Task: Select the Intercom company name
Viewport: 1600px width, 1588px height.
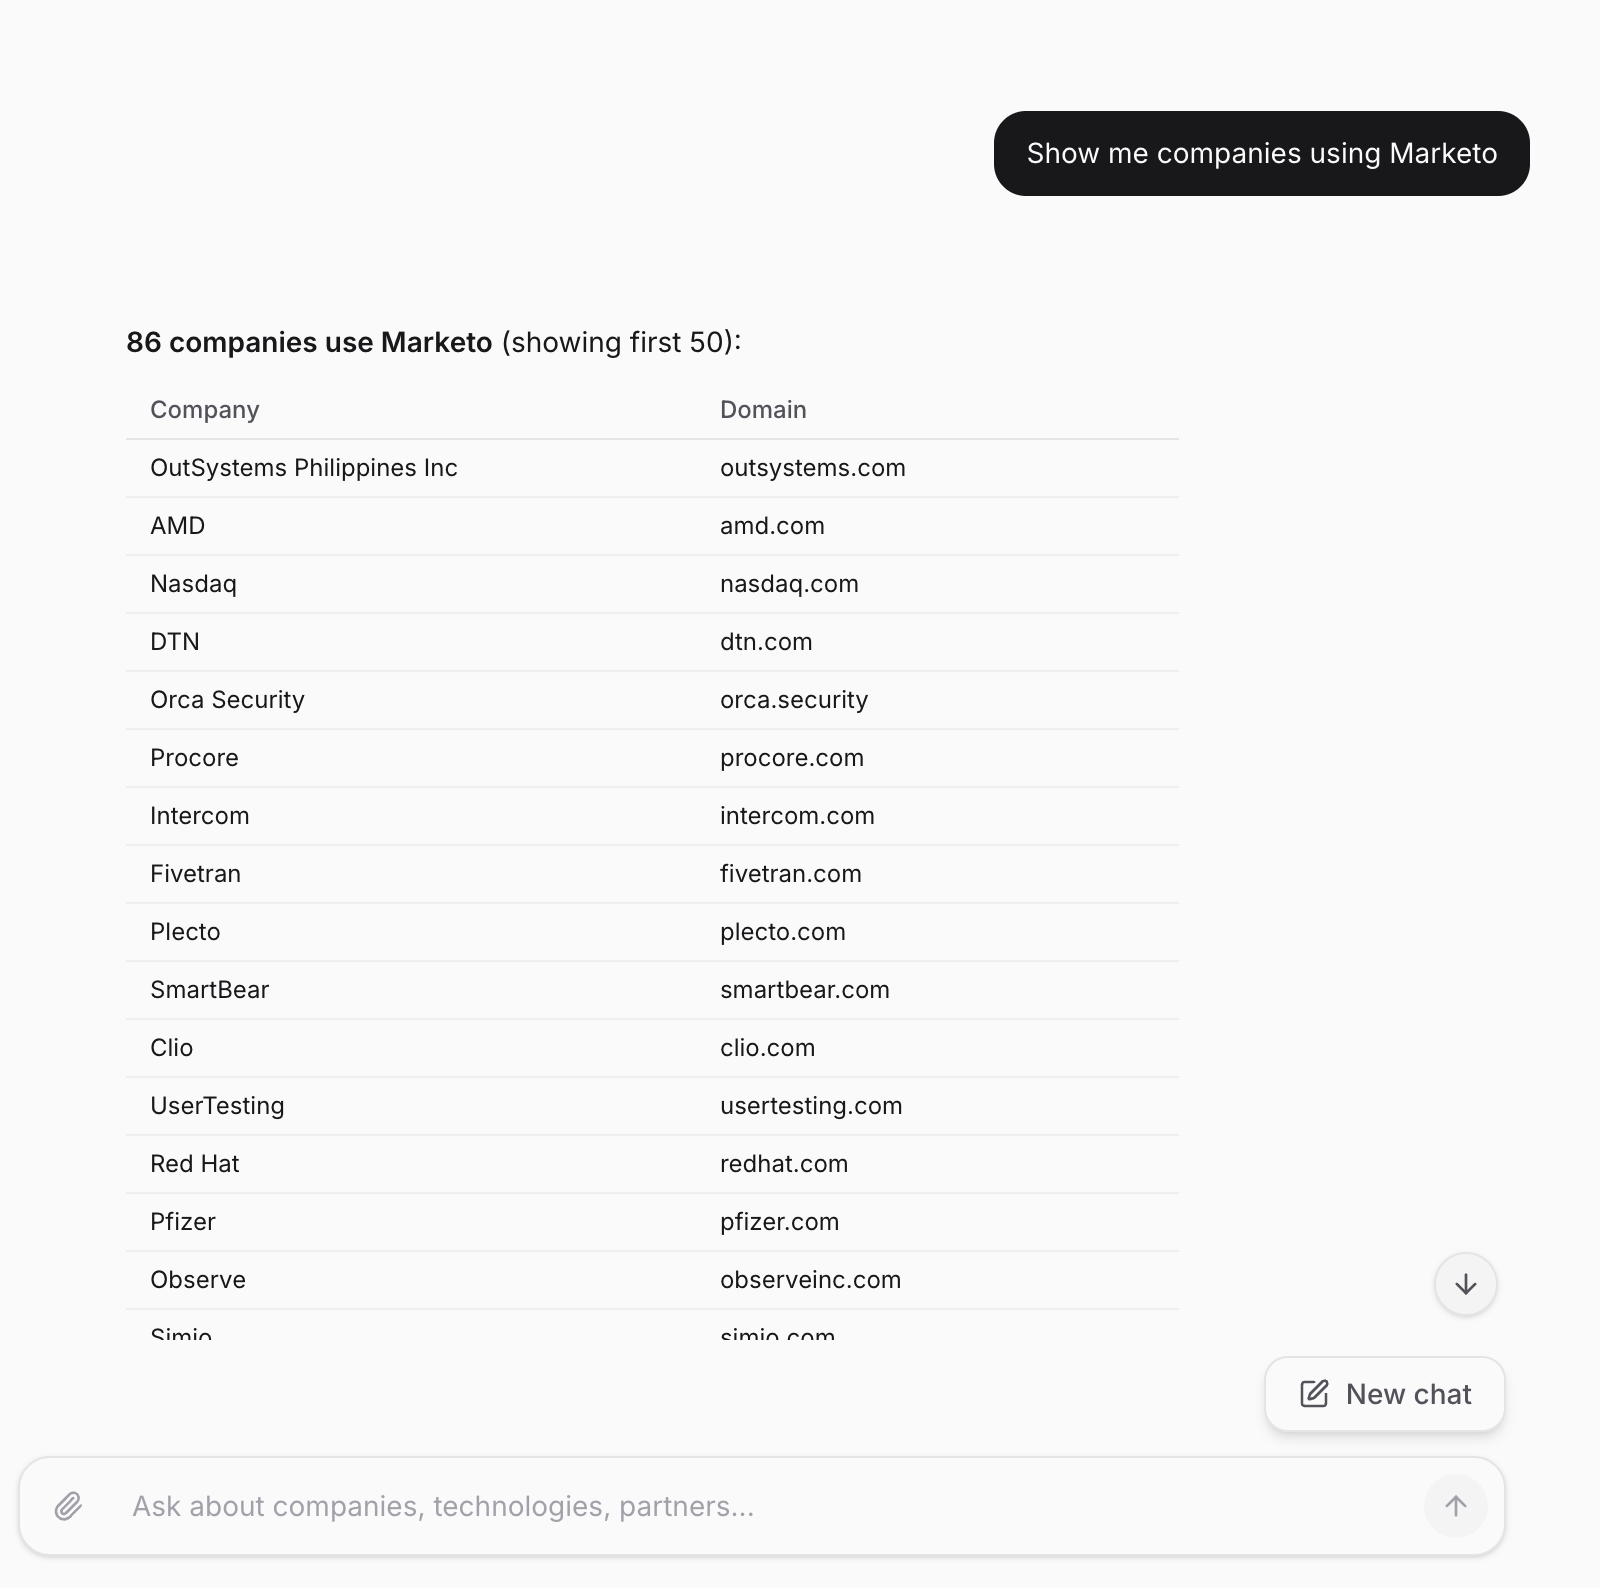Action: (x=200, y=816)
